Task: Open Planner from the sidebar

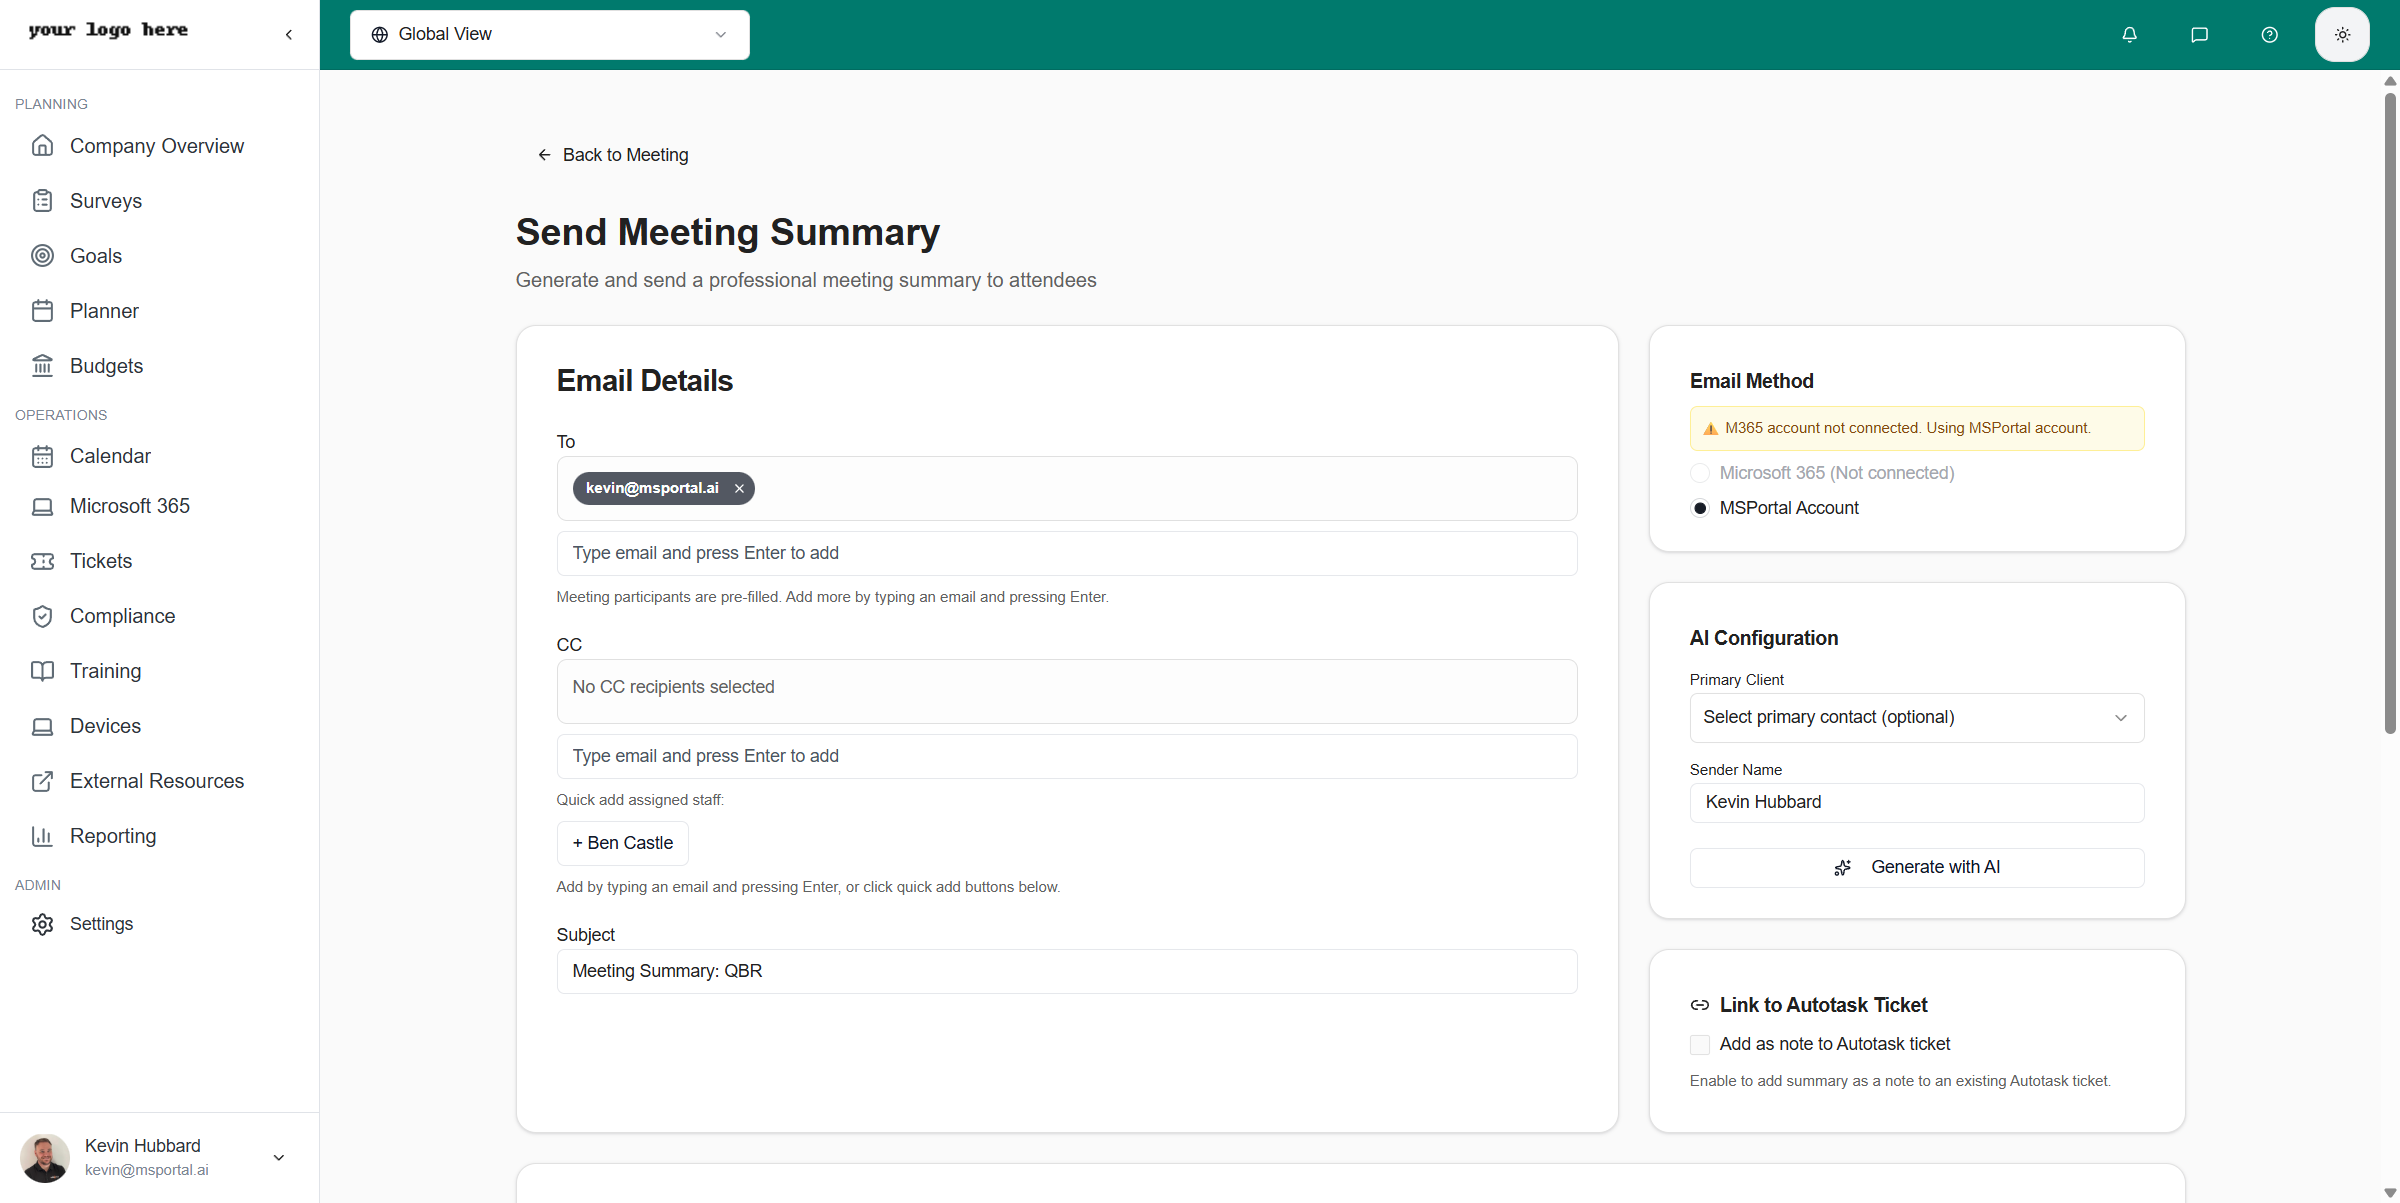Action: pos(104,311)
